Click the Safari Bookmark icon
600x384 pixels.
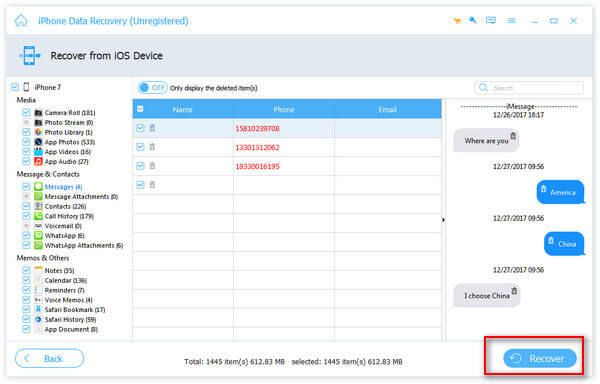[38, 309]
